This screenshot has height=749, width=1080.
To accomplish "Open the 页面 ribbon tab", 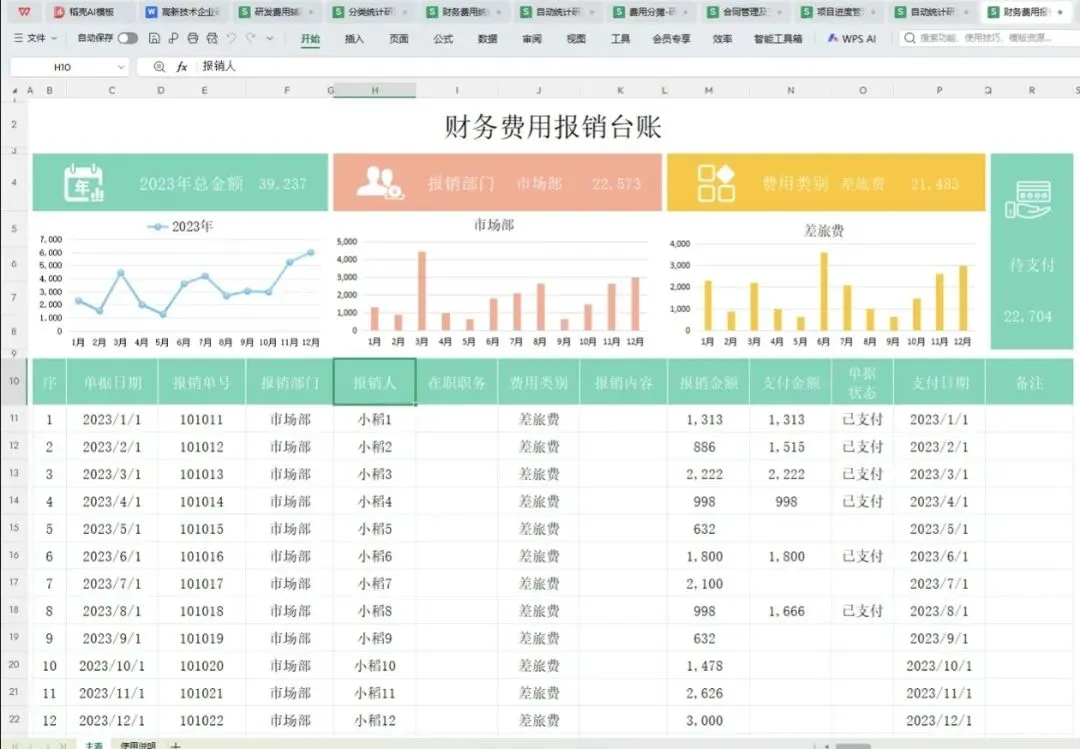I will tap(399, 39).
